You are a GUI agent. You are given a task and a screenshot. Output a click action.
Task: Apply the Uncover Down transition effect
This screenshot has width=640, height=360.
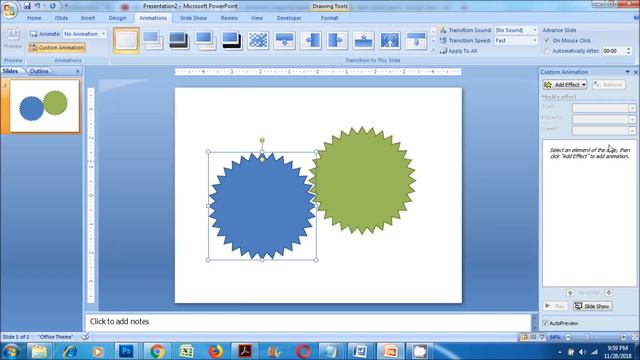point(416,40)
